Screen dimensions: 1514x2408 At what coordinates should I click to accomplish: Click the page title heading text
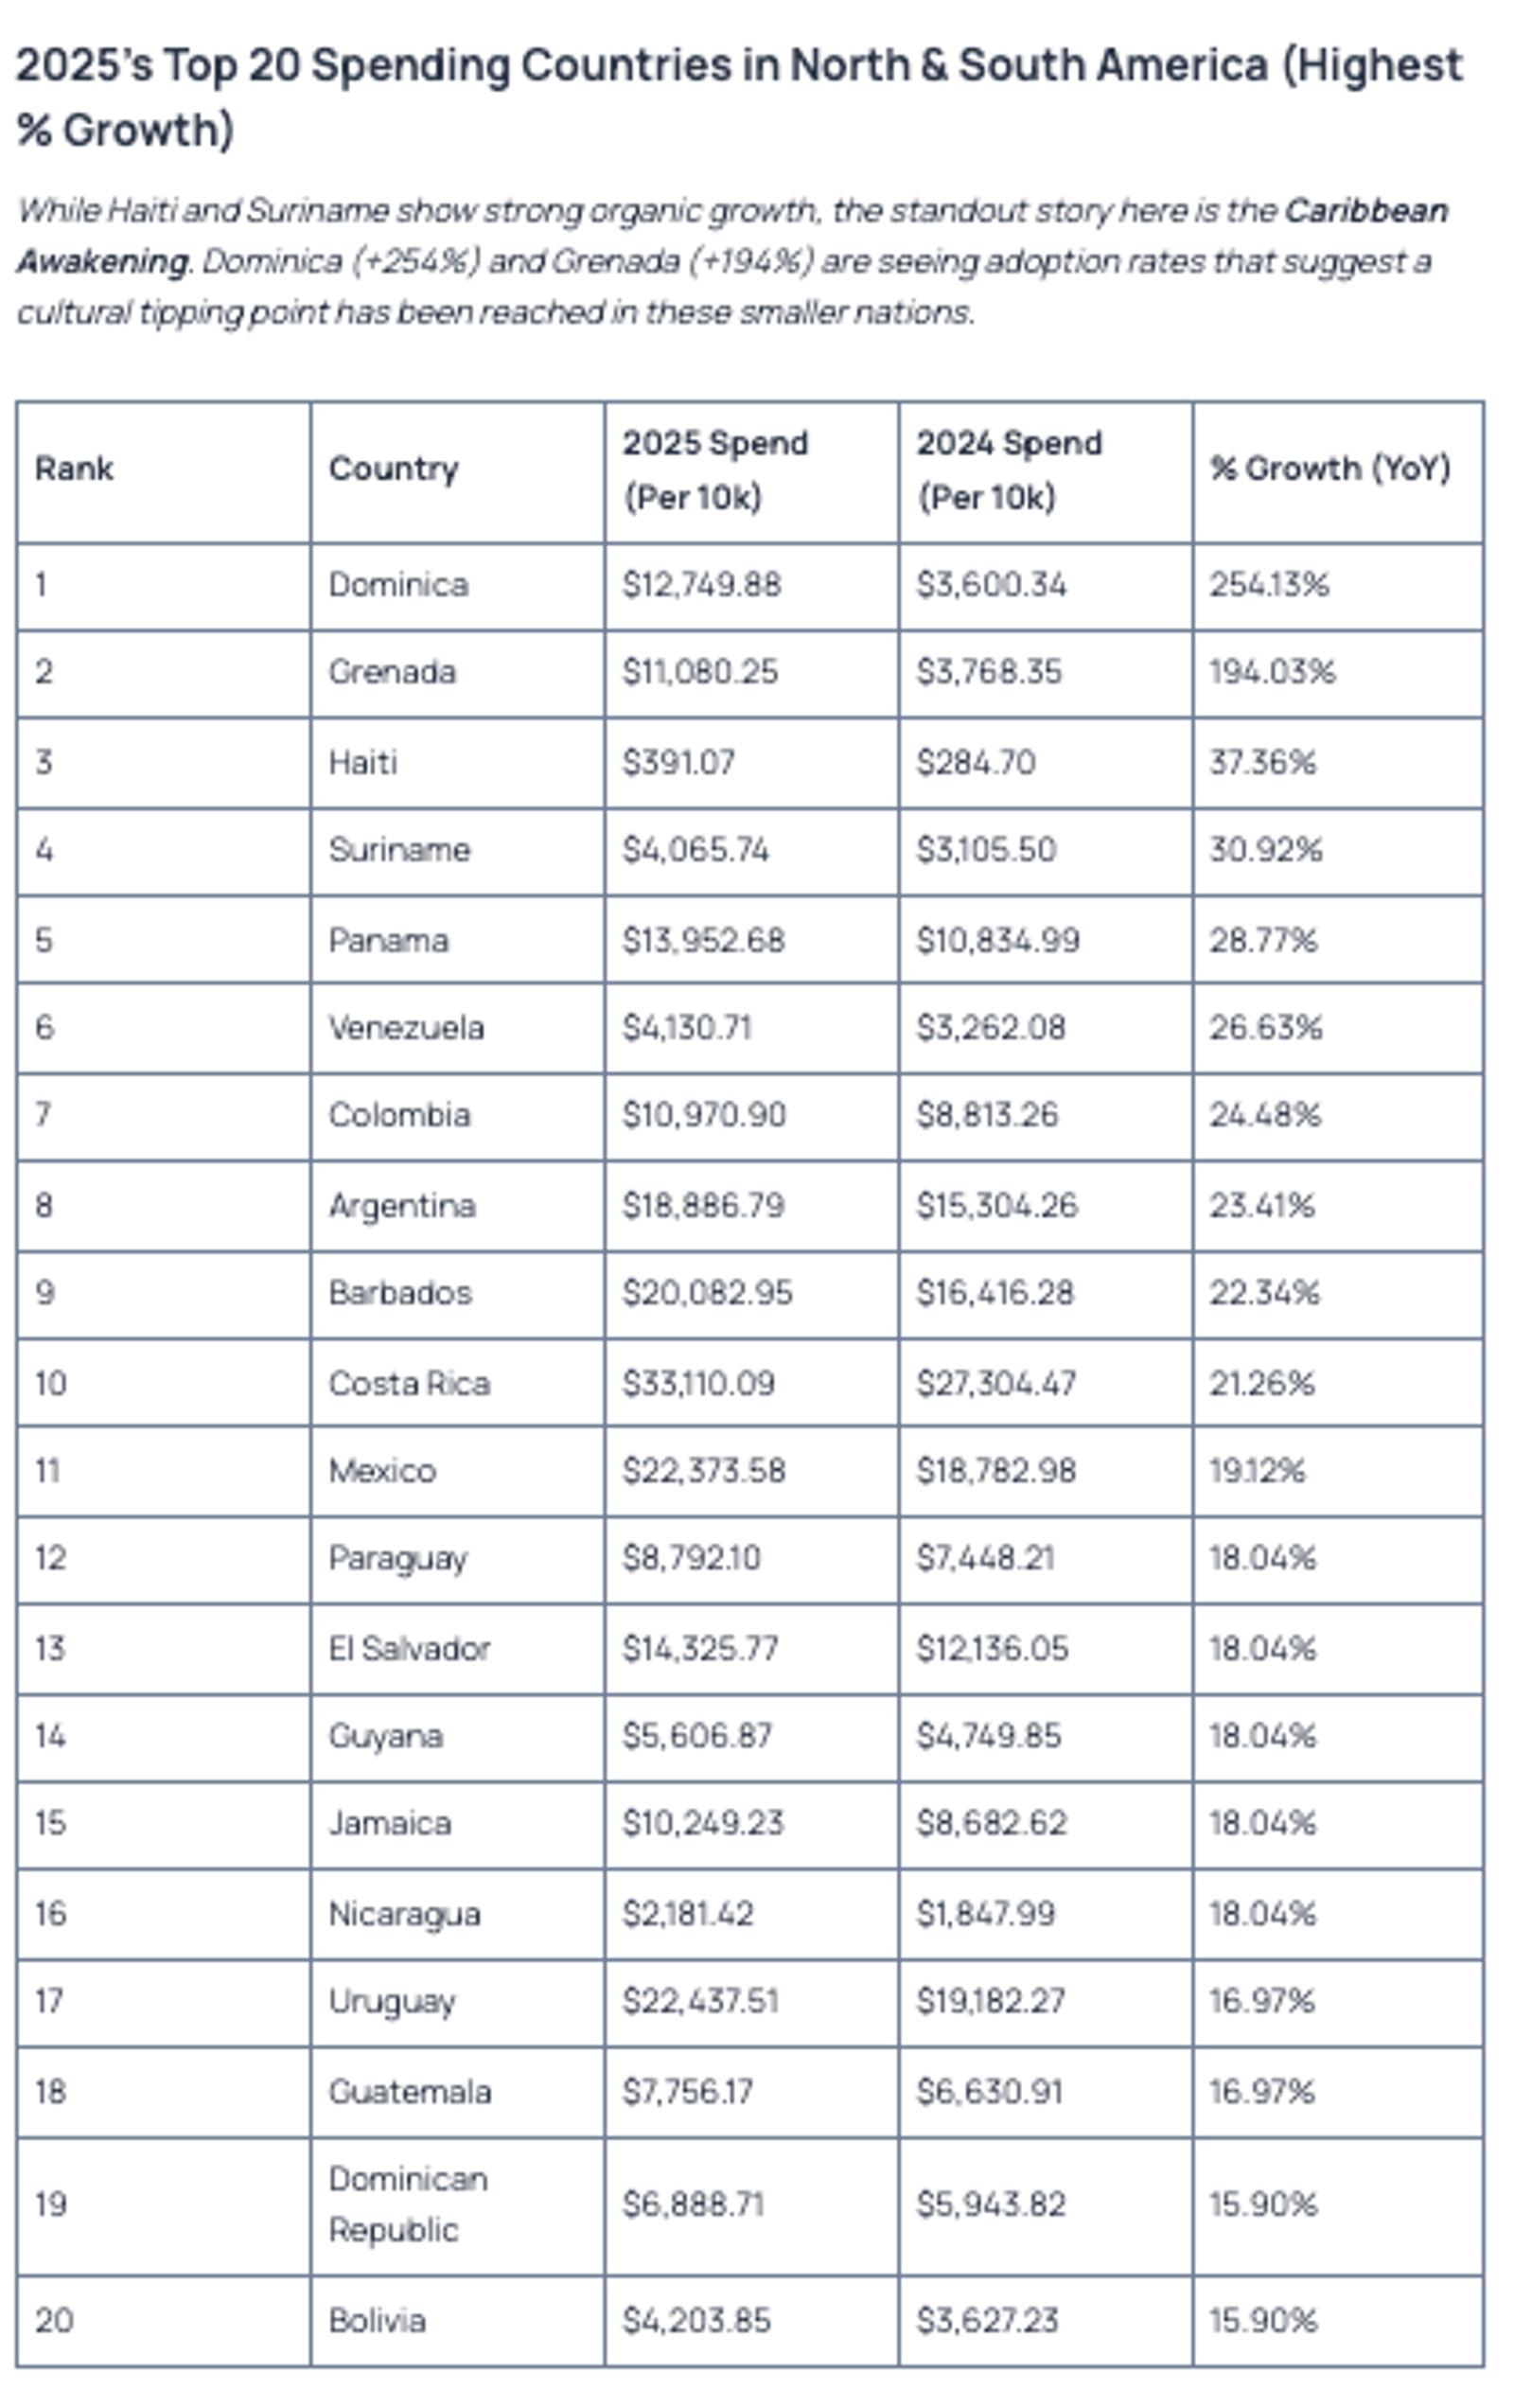[x=739, y=97]
